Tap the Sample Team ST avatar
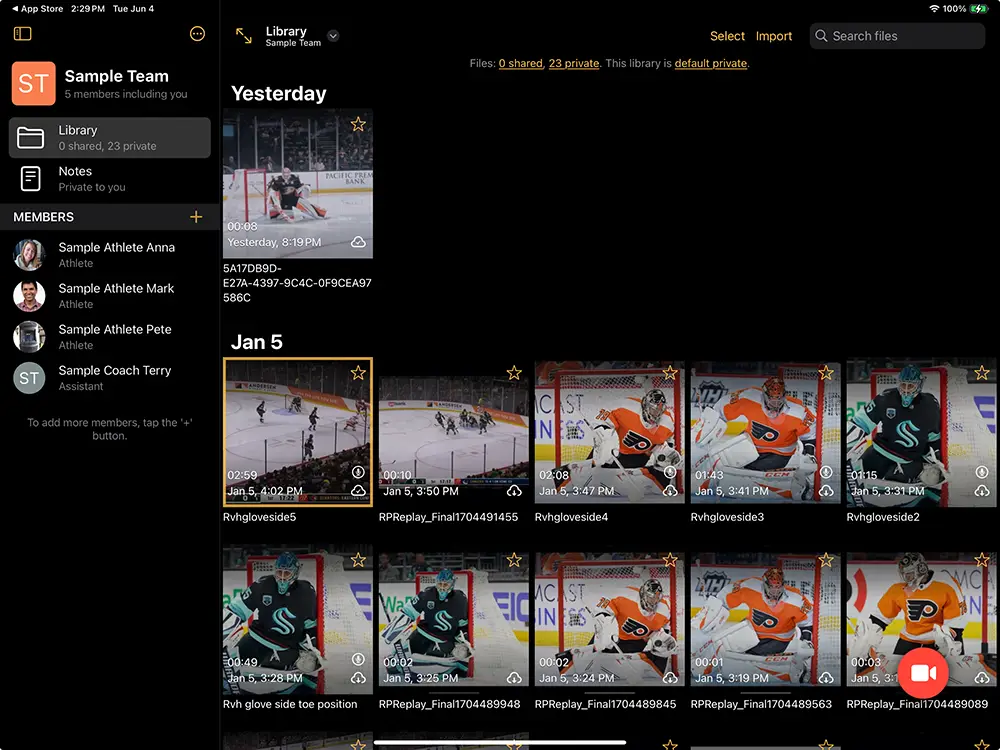The image size is (1000, 750). pyautogui.click(x=33, y=84)
